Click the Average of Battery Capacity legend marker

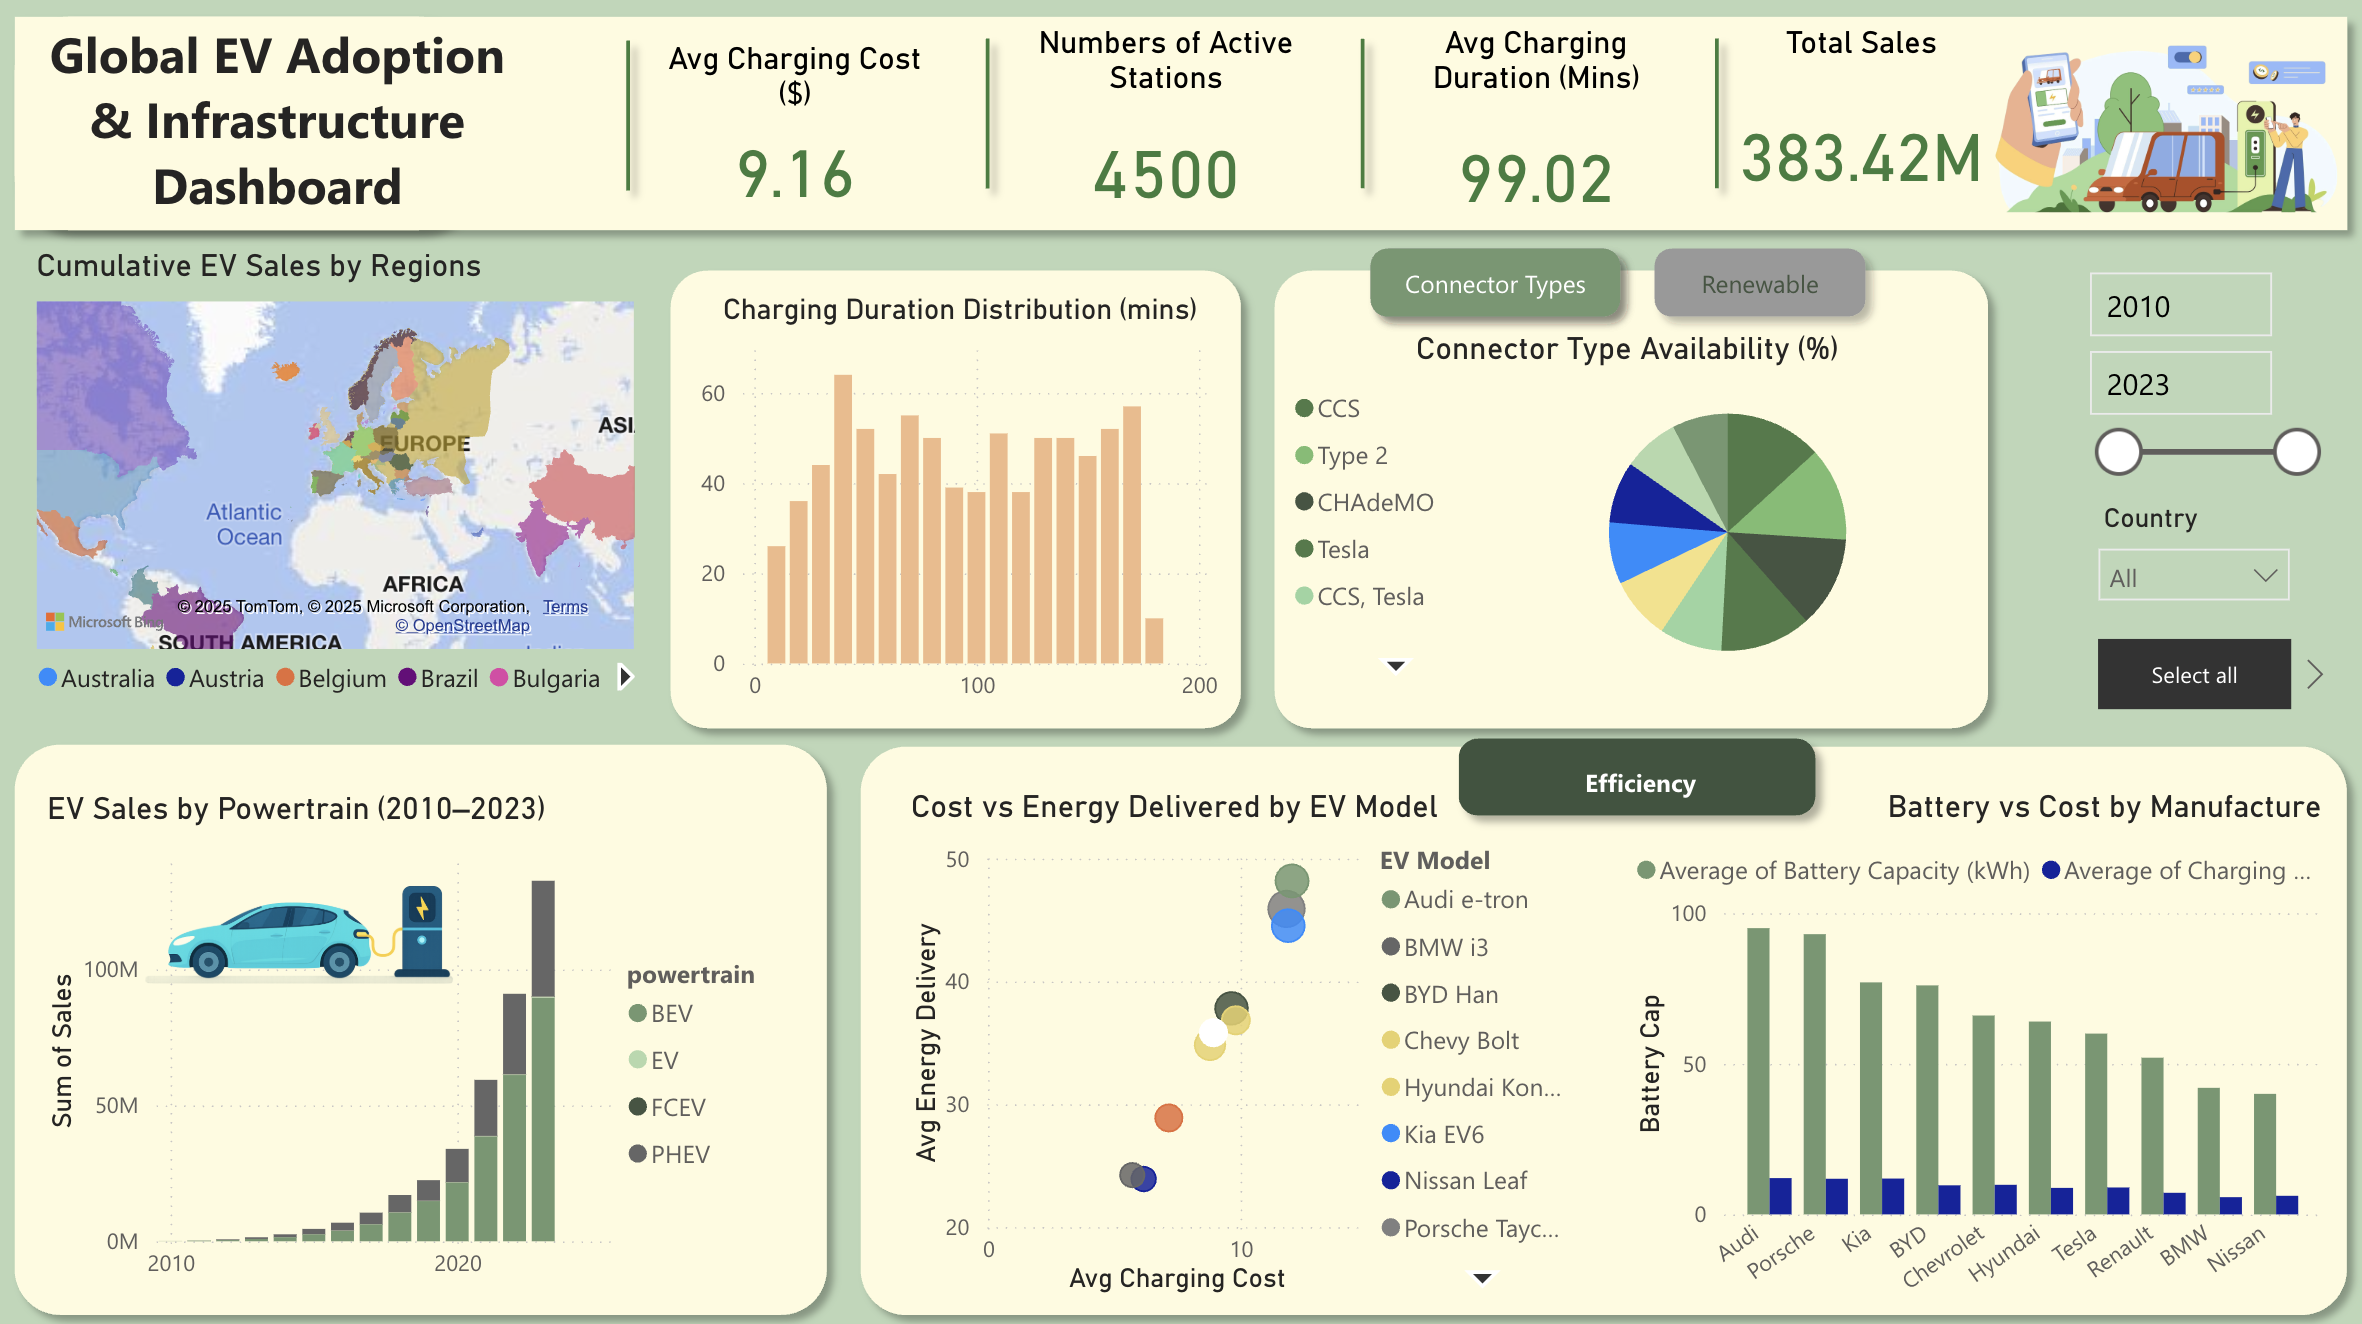click(1646, 870)
